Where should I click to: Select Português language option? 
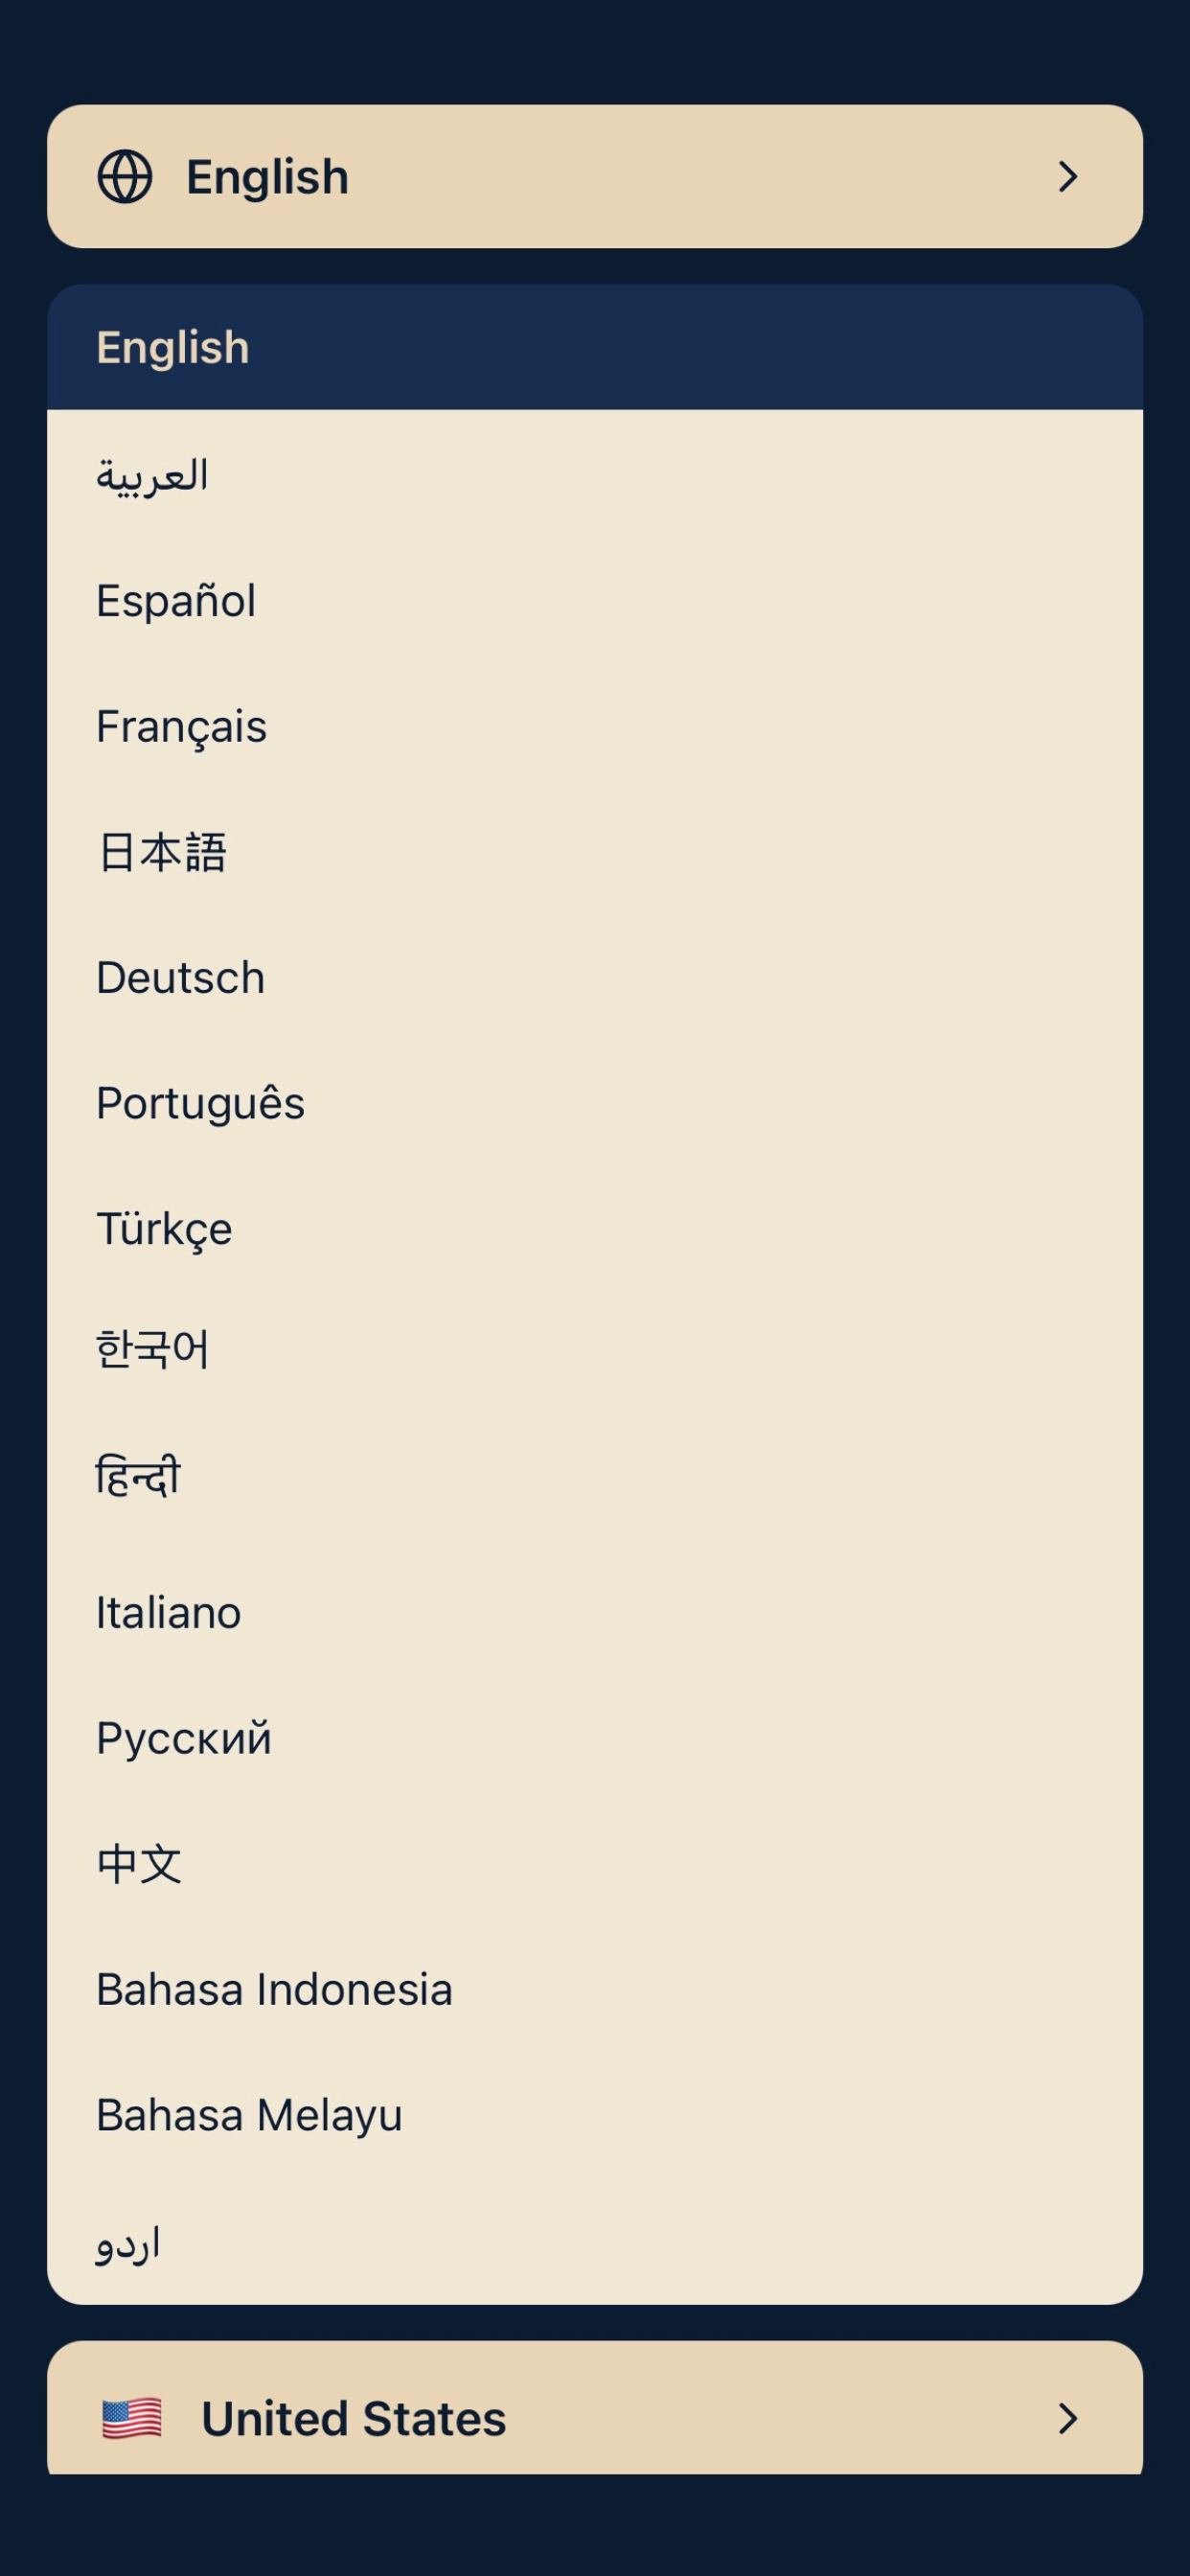point(595,1103)
